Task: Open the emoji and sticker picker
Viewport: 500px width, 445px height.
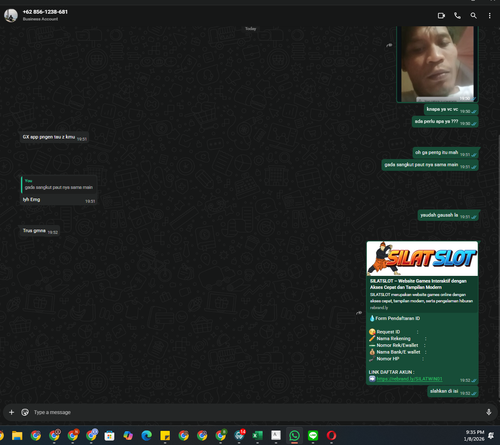Action: [x=25, y=412]
